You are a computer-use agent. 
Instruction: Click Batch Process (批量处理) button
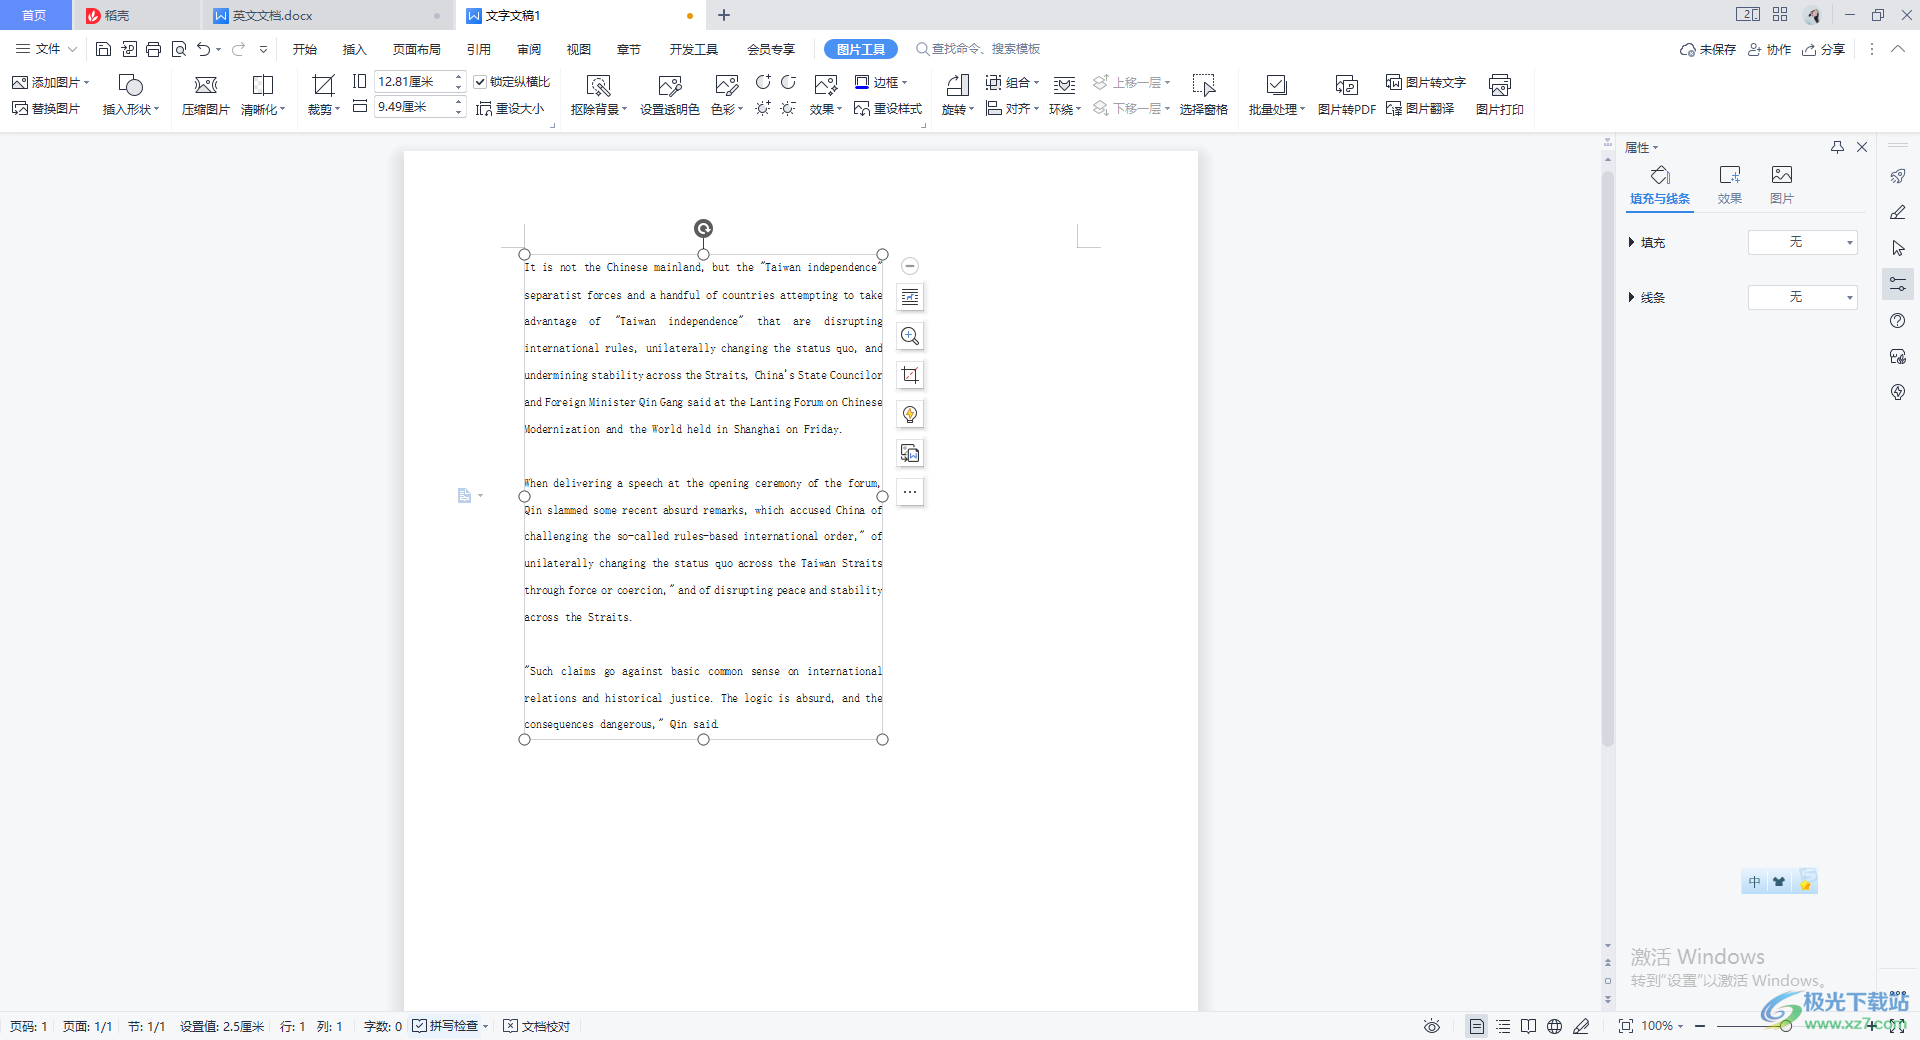coord(1276,96)
